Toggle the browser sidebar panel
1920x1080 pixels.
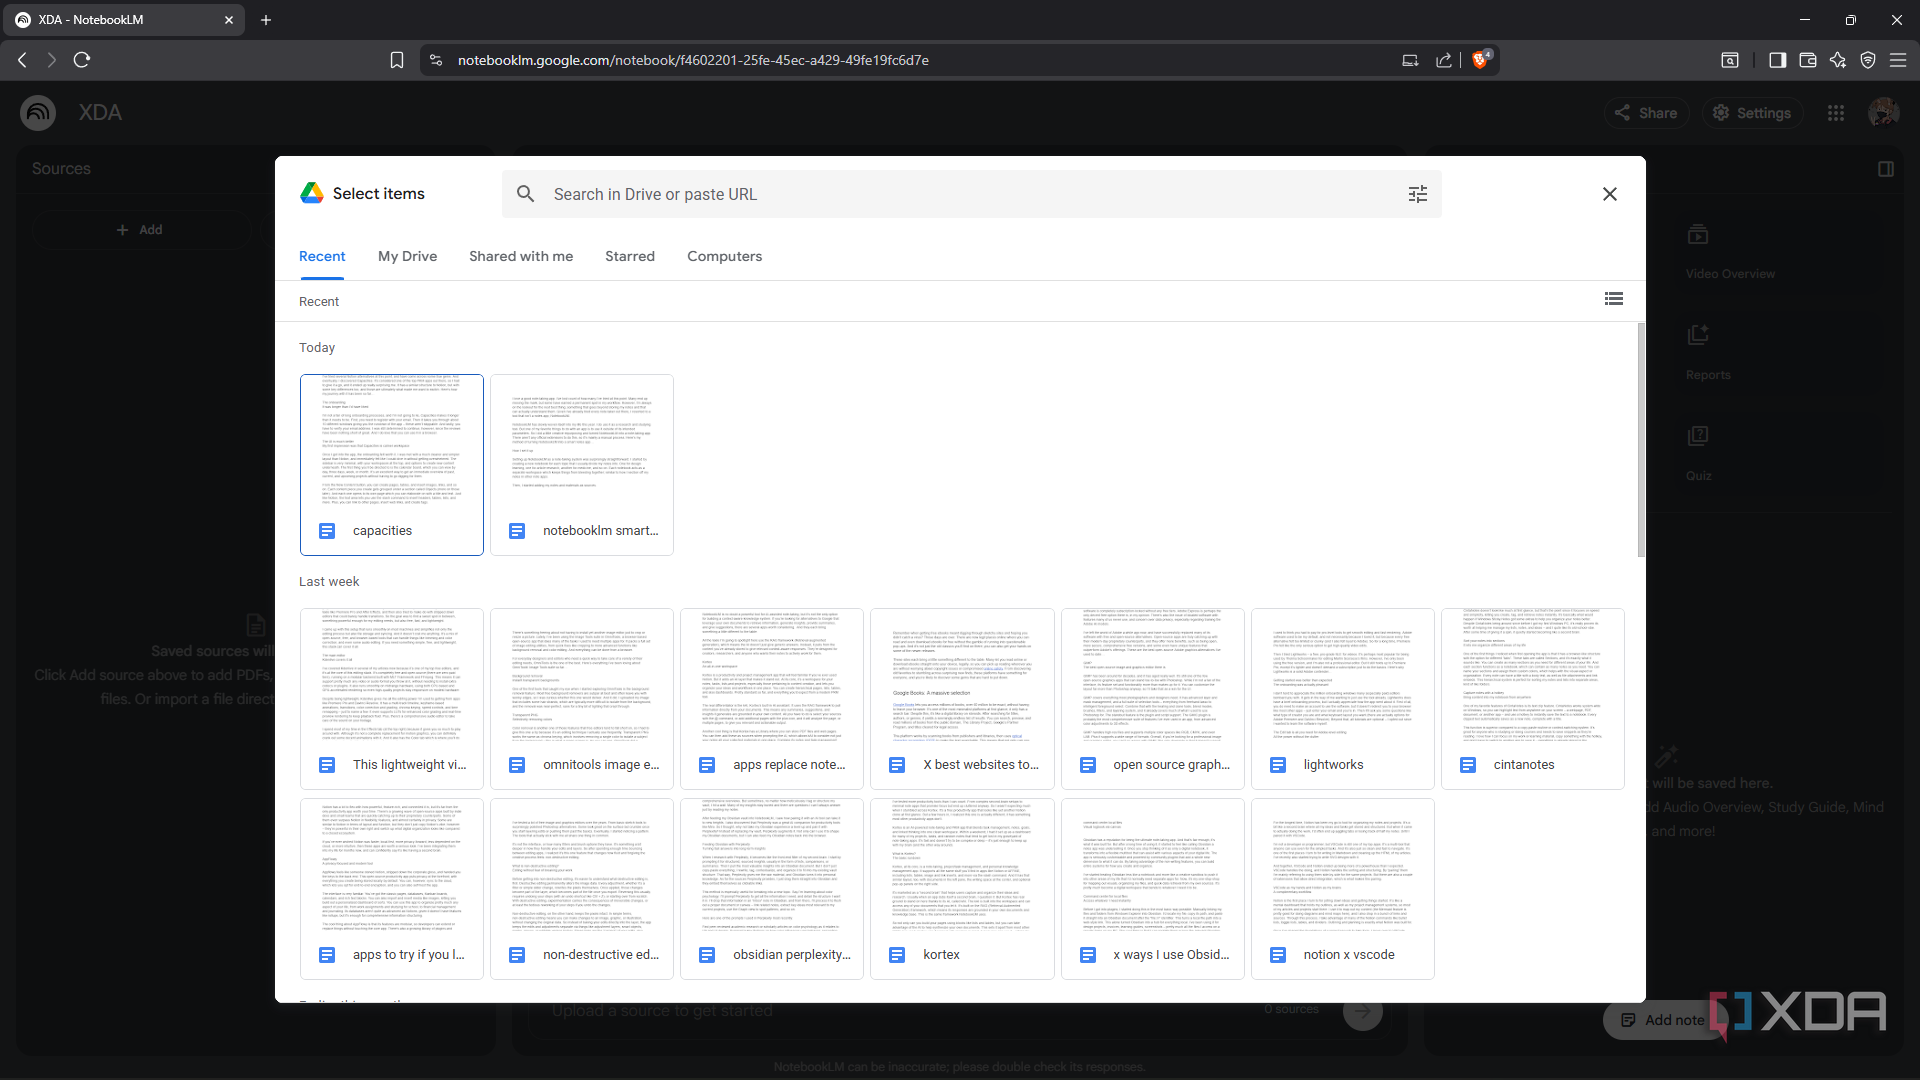pyautogui.click(x=1777, y=60)
